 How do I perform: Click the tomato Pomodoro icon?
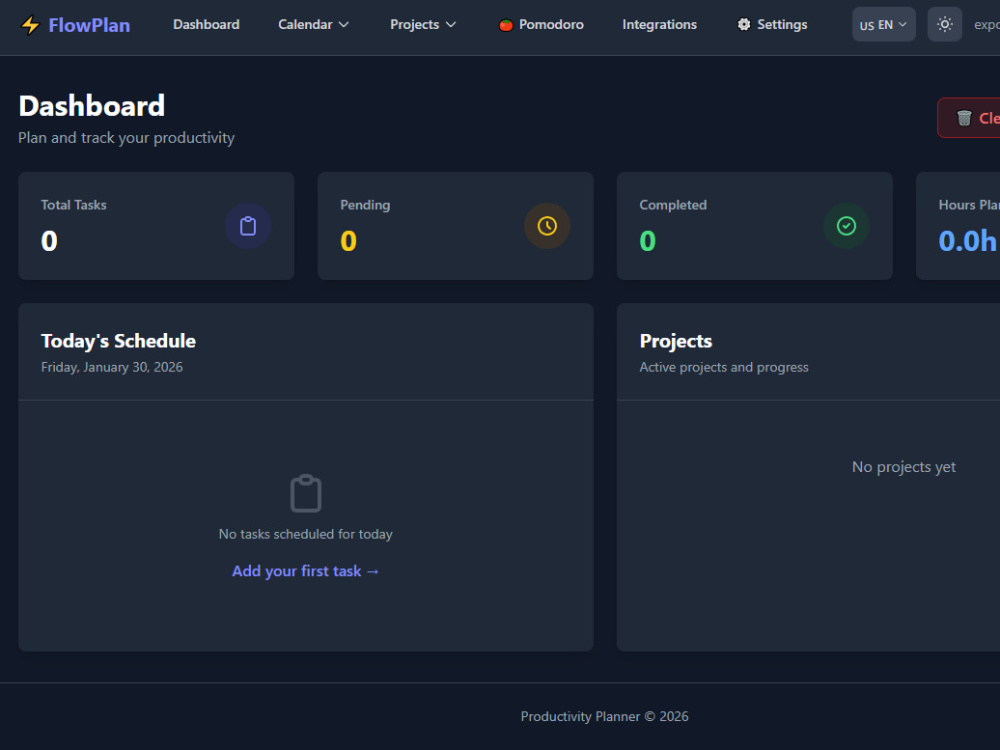click(506, 25)
